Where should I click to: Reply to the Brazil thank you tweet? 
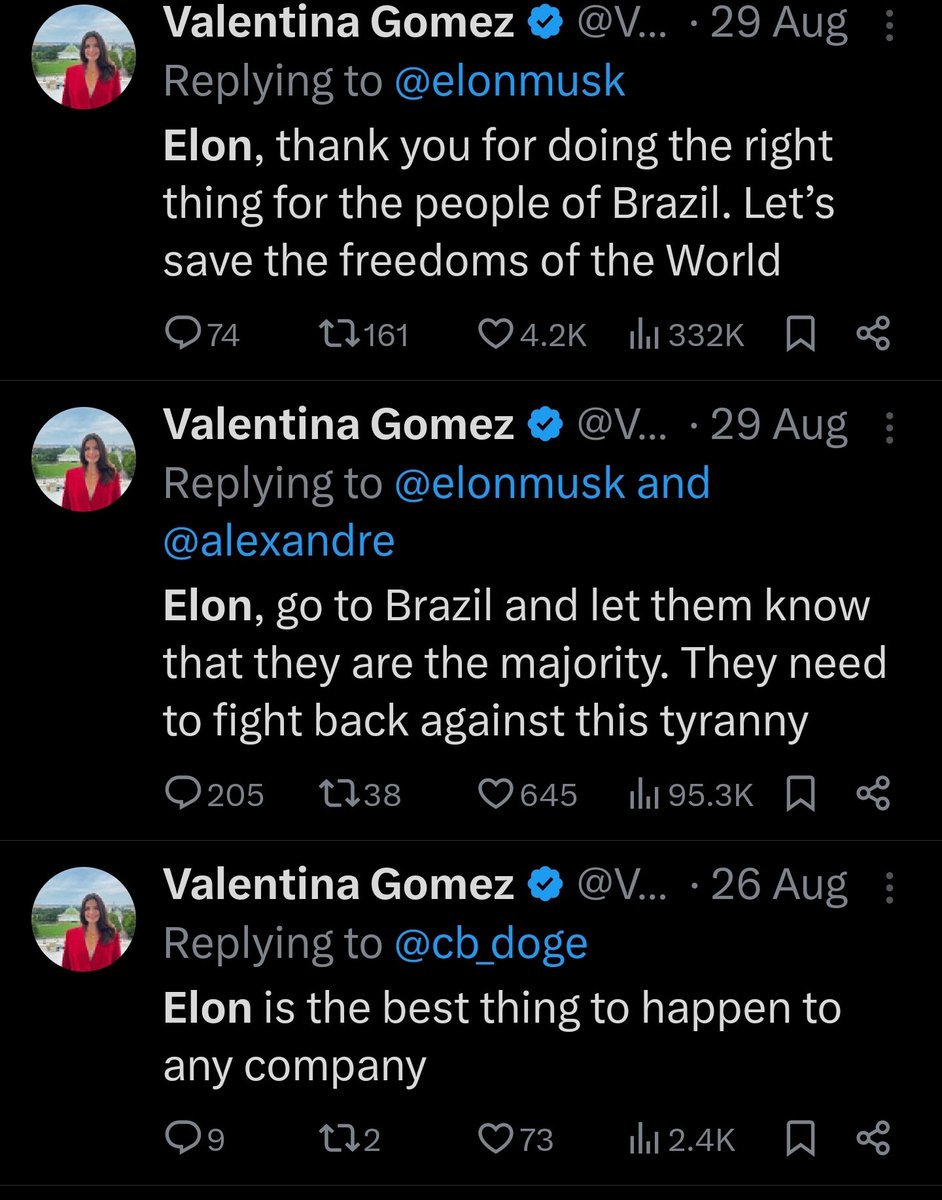(x=183, y=335)
